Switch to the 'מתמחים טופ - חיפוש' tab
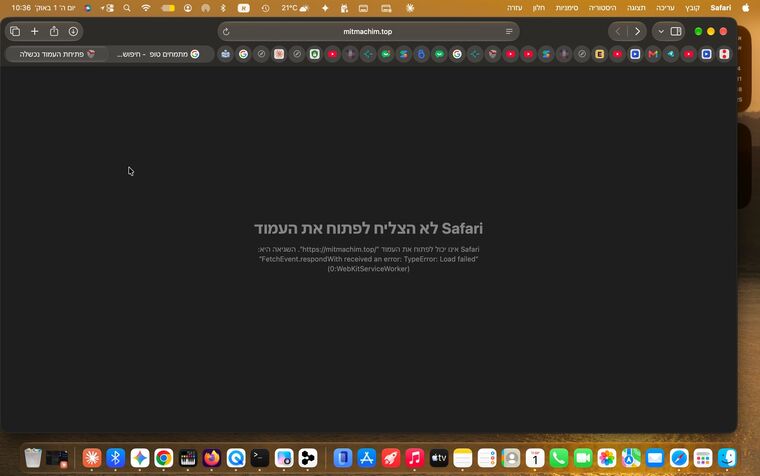760x476 pixels. (x=159, y=54)
